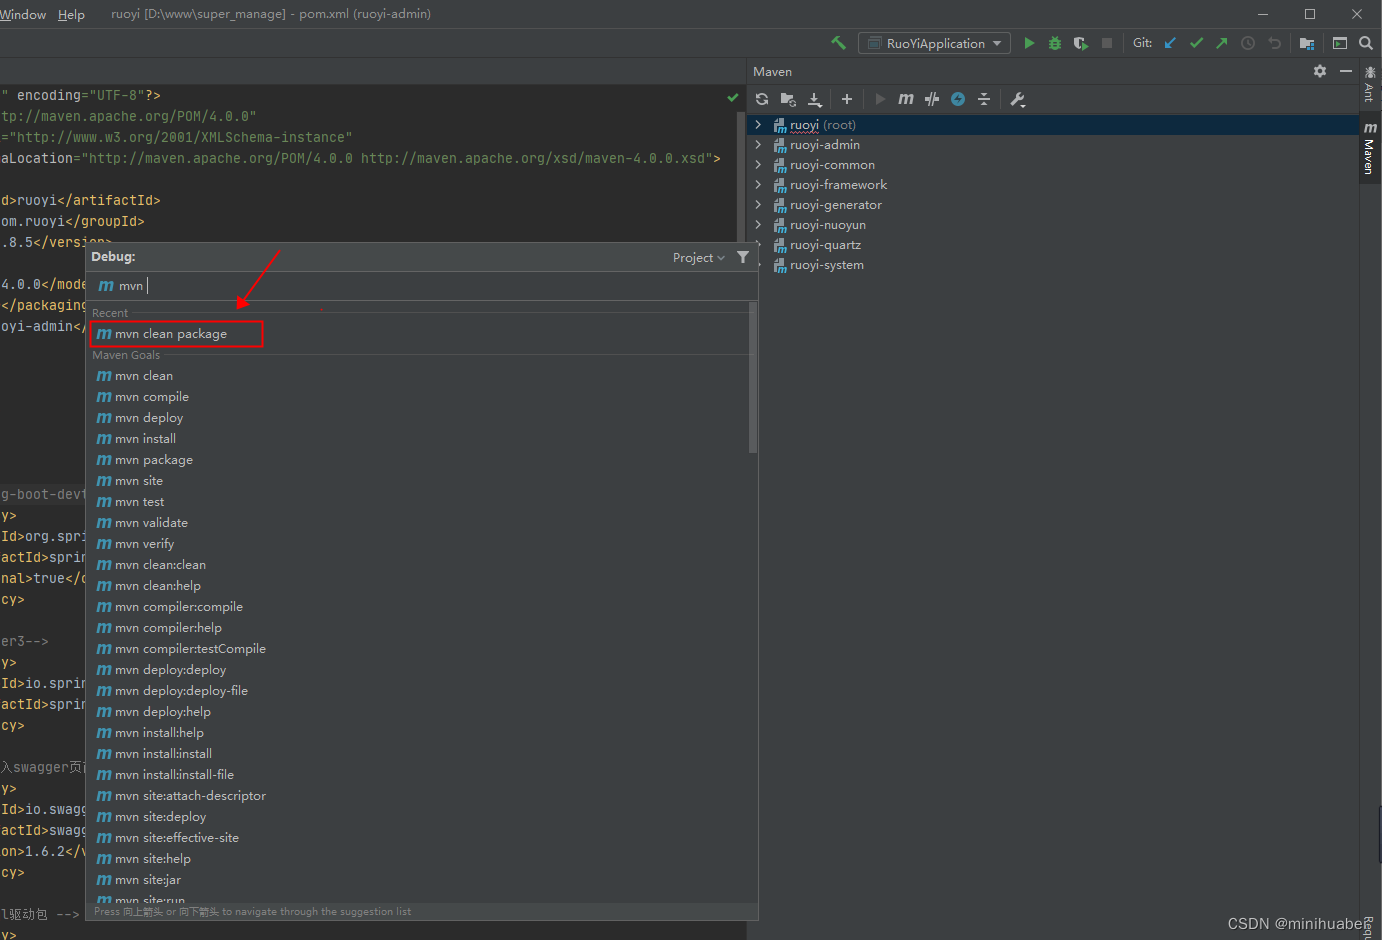Image resolution: width=1382 pixels, height=940 pixels.
Task: Run RuoYiApplication with the green play button
Action: pyautogui.click(x=1029, y=43)
